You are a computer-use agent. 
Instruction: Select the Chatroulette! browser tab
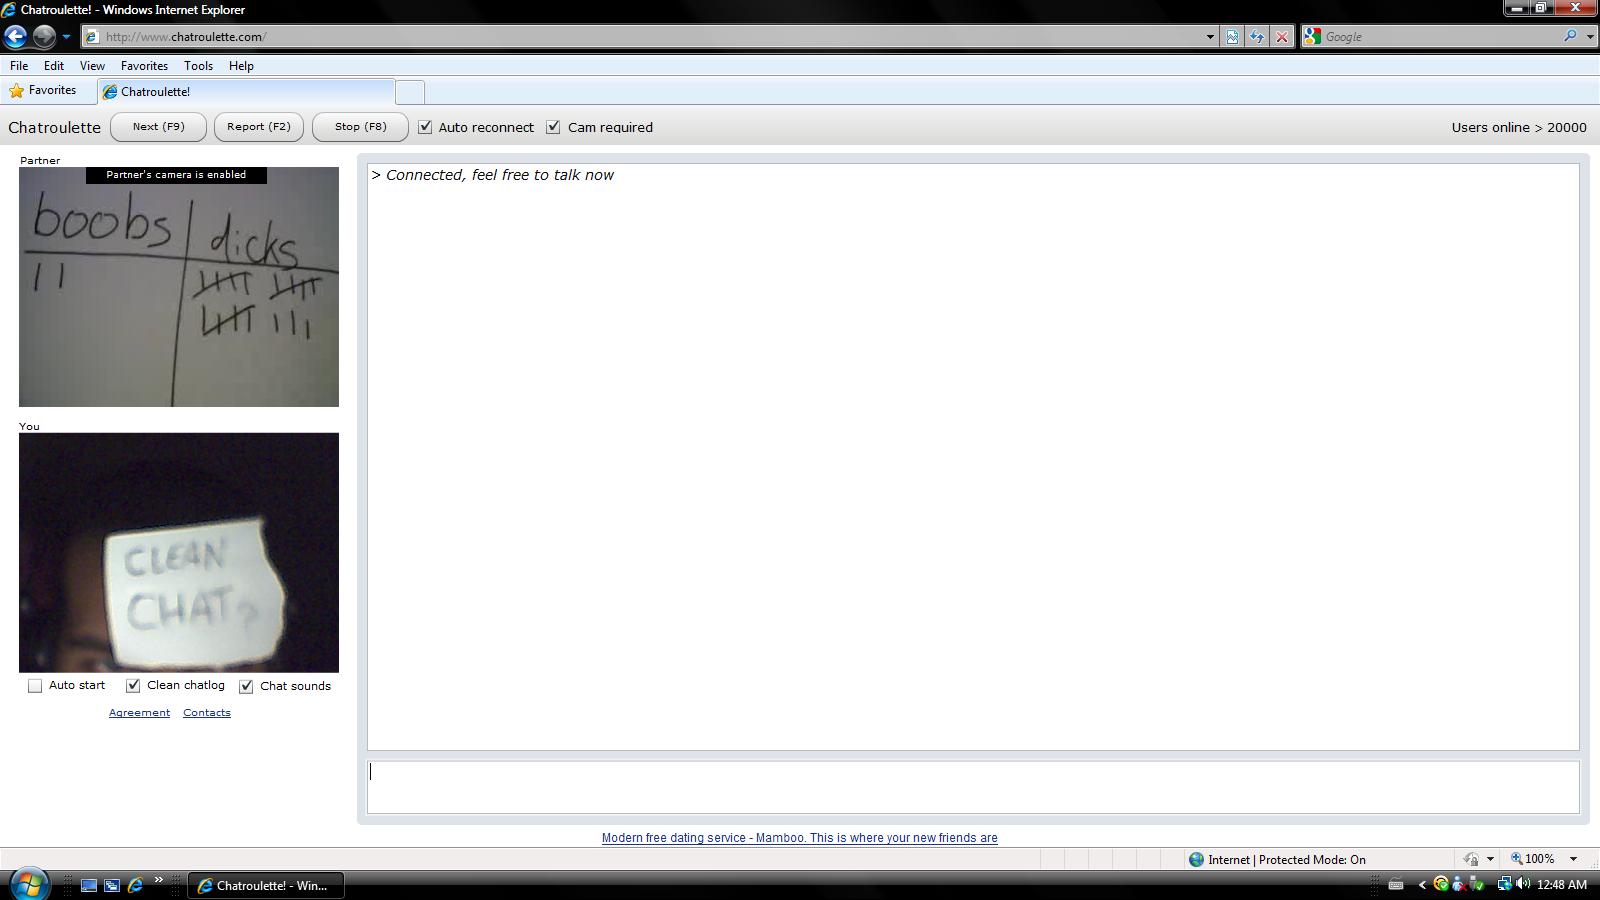coord(246,92)
